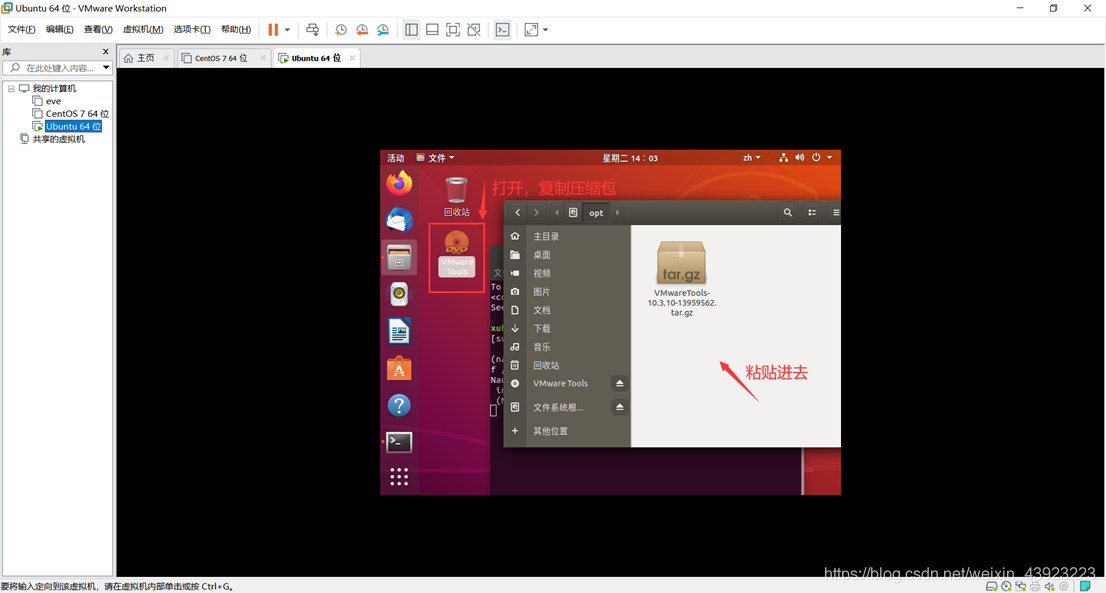Click 活动 in Ubuntu top bar

pyautogui.click(x=396, y=158)
